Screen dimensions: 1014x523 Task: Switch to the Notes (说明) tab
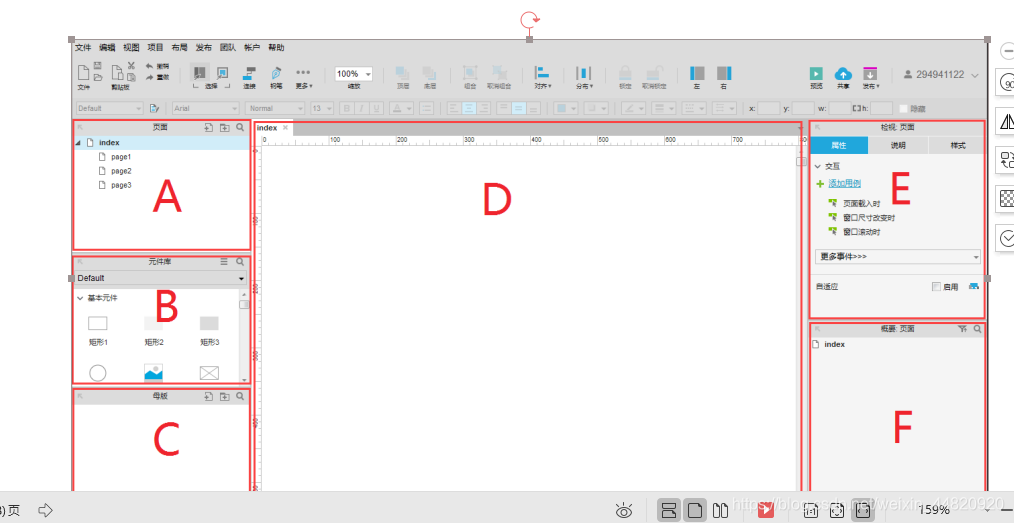tap(898, 145)
